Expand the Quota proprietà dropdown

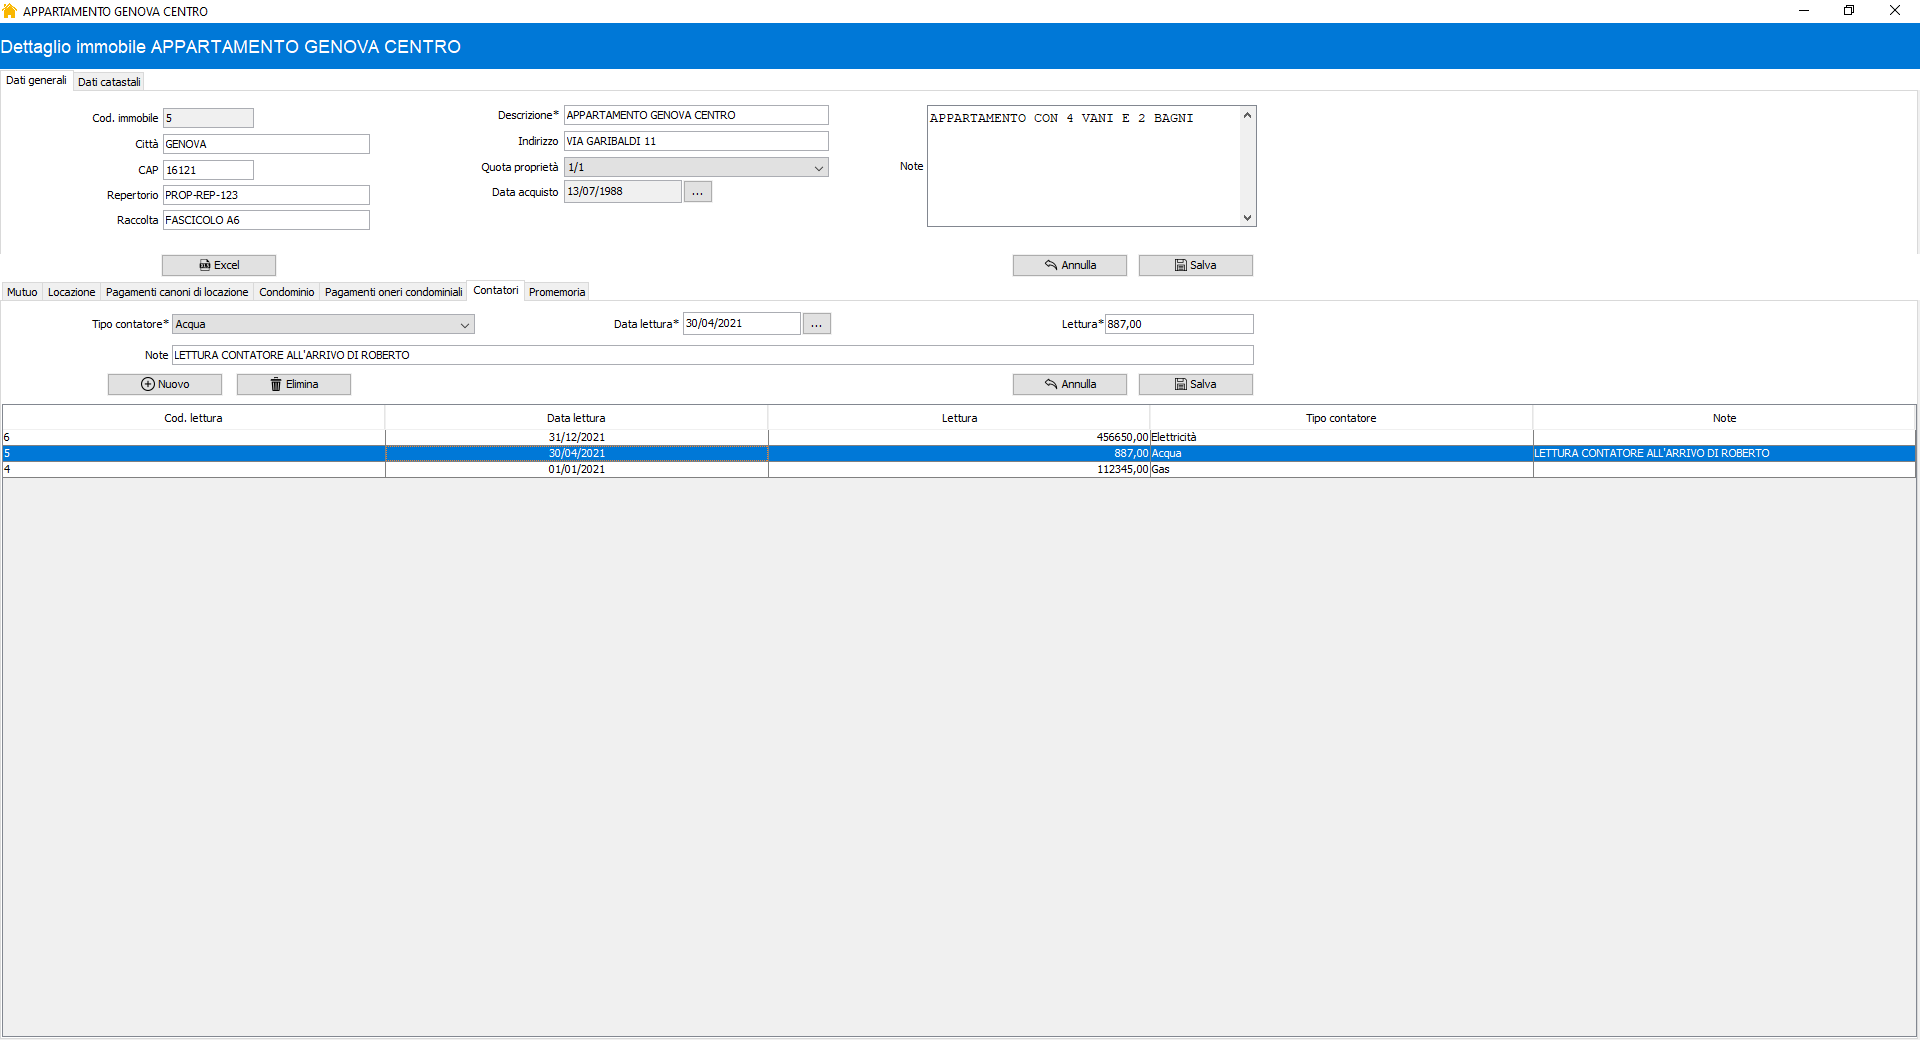(818, 168)
